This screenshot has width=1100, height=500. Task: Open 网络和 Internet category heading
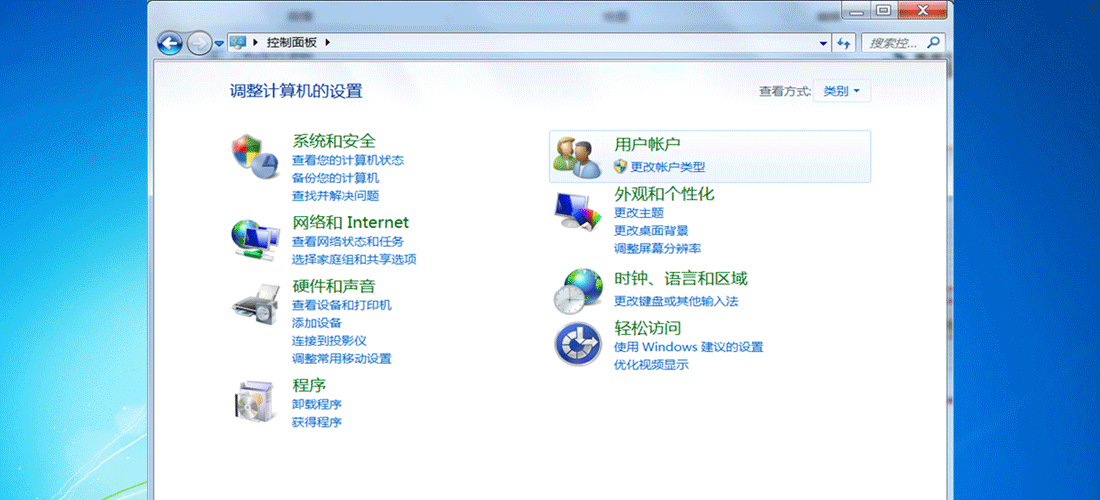coord(350,222)
